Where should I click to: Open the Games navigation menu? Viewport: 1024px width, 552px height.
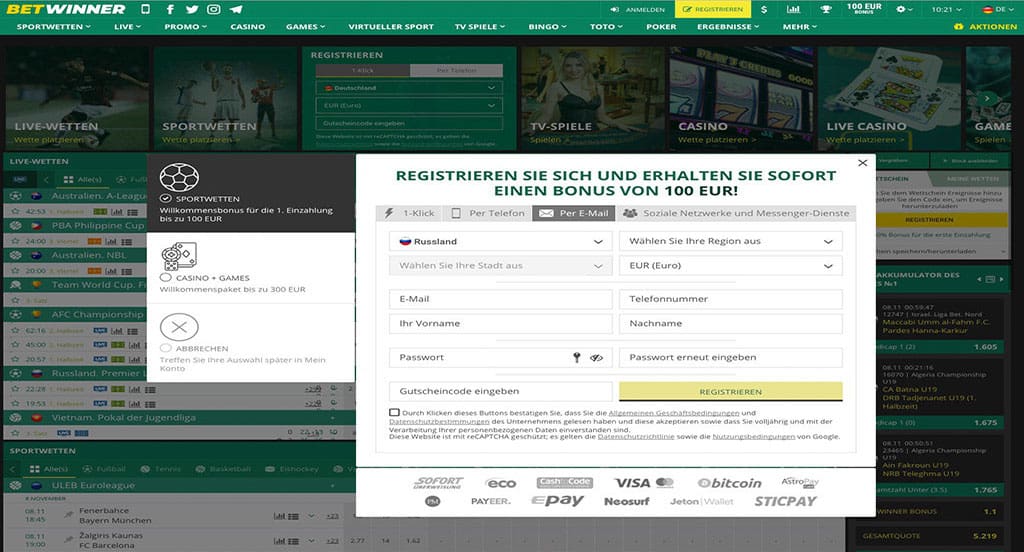click(x=306, y=27)
